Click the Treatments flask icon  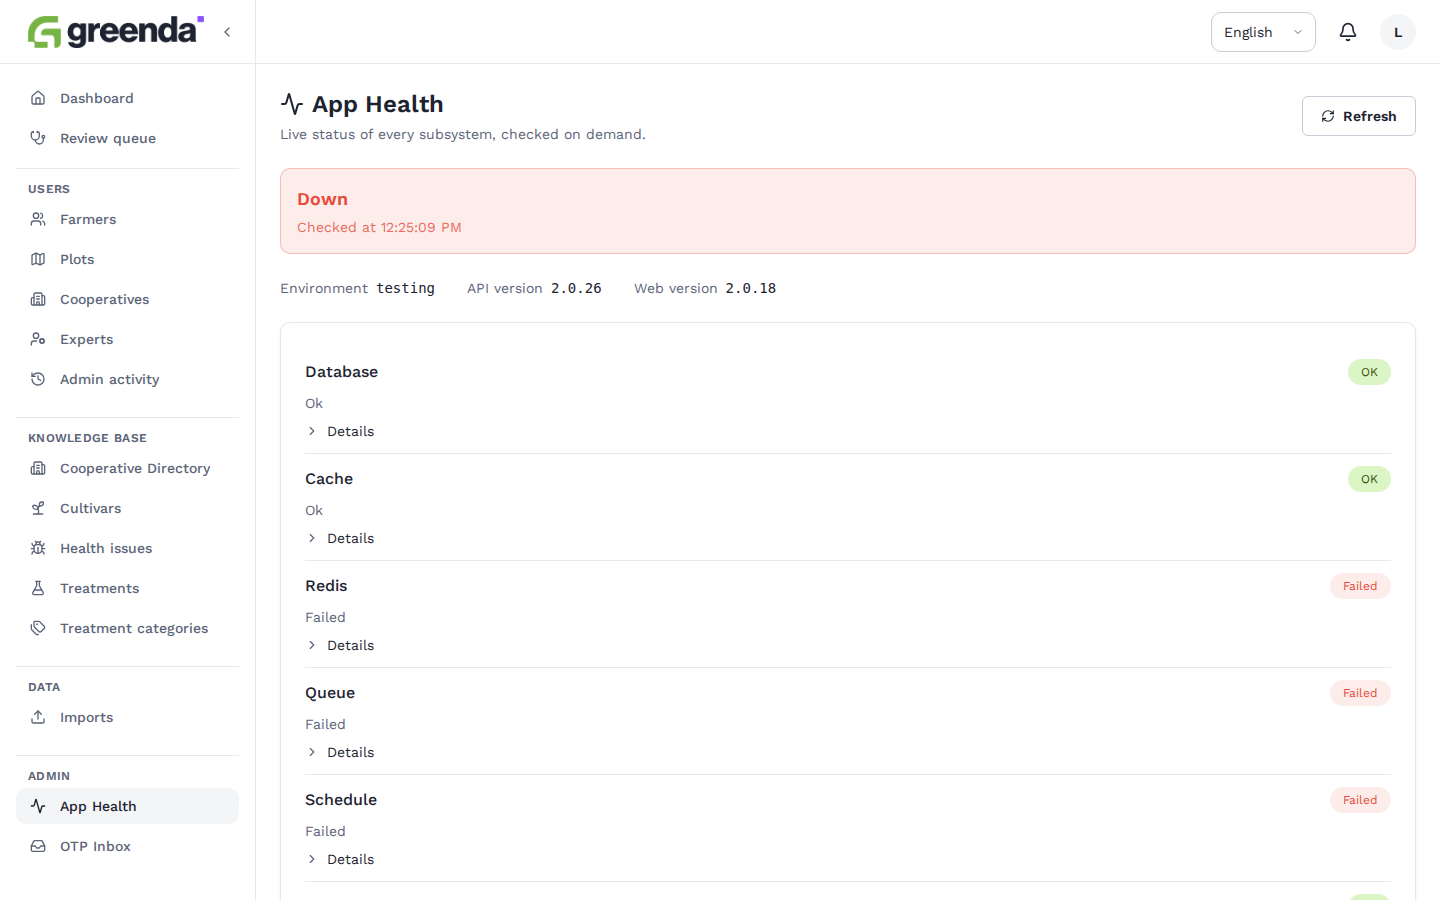[38, 588]
